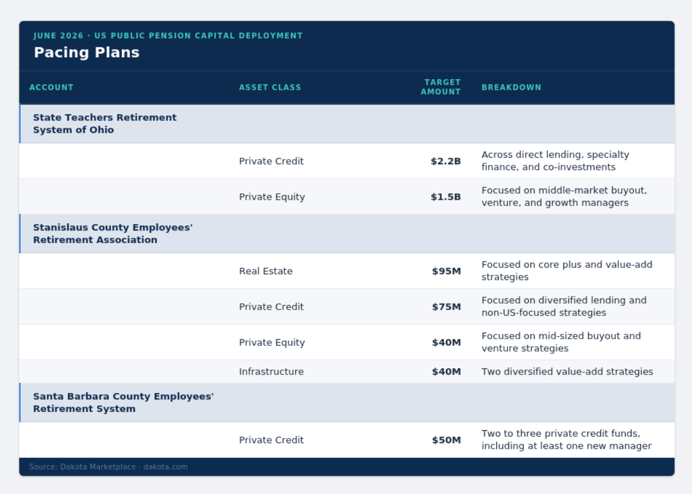This screenshot has width=692, height=494.
Task: Click the Asset Class column header
Action: (270, 87)
